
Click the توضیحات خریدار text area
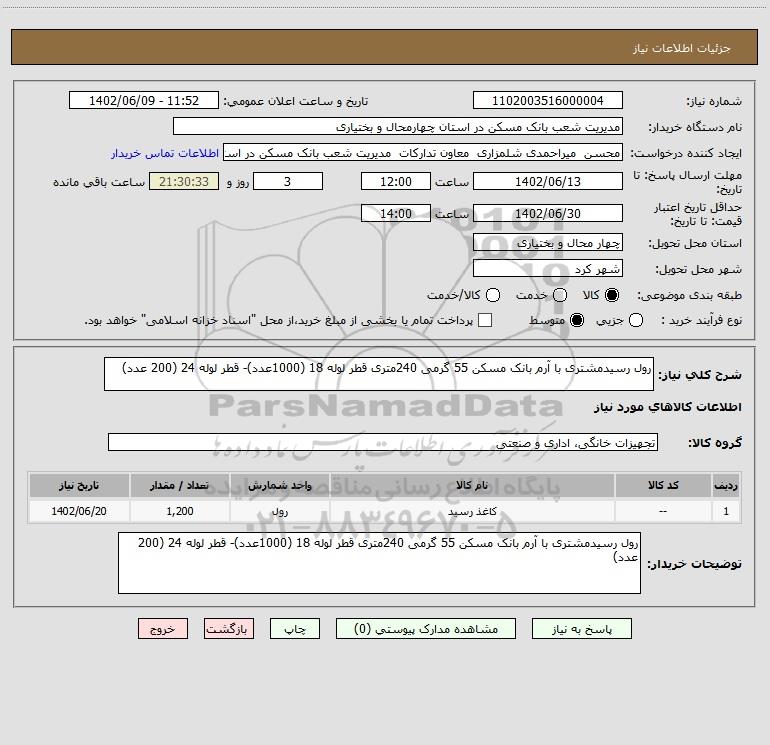click(380, 563)
